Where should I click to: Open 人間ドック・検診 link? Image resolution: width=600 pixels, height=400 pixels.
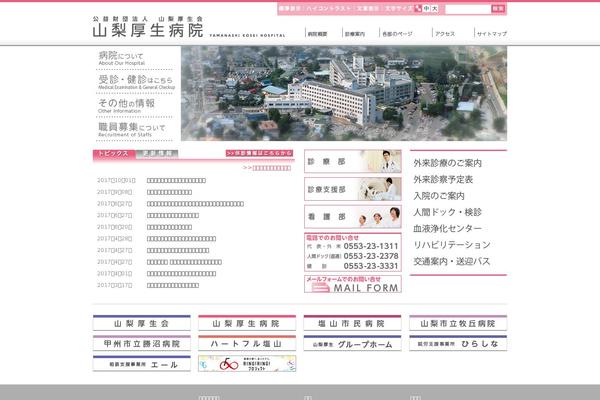click(447, 212)
